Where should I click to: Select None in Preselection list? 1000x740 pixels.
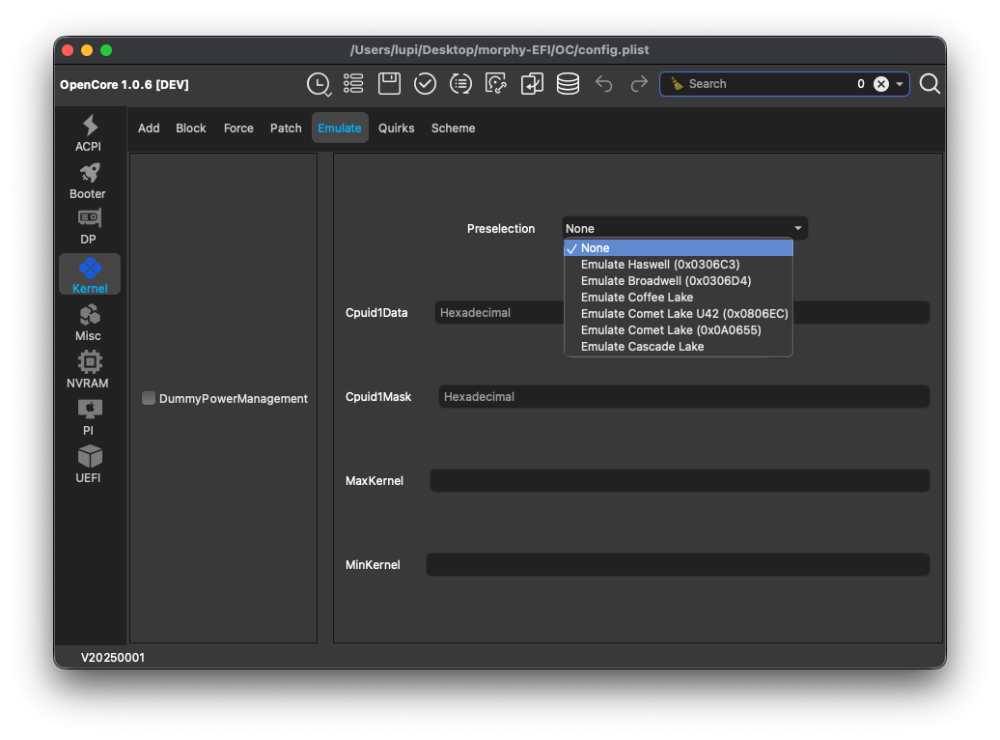(679, 248)
